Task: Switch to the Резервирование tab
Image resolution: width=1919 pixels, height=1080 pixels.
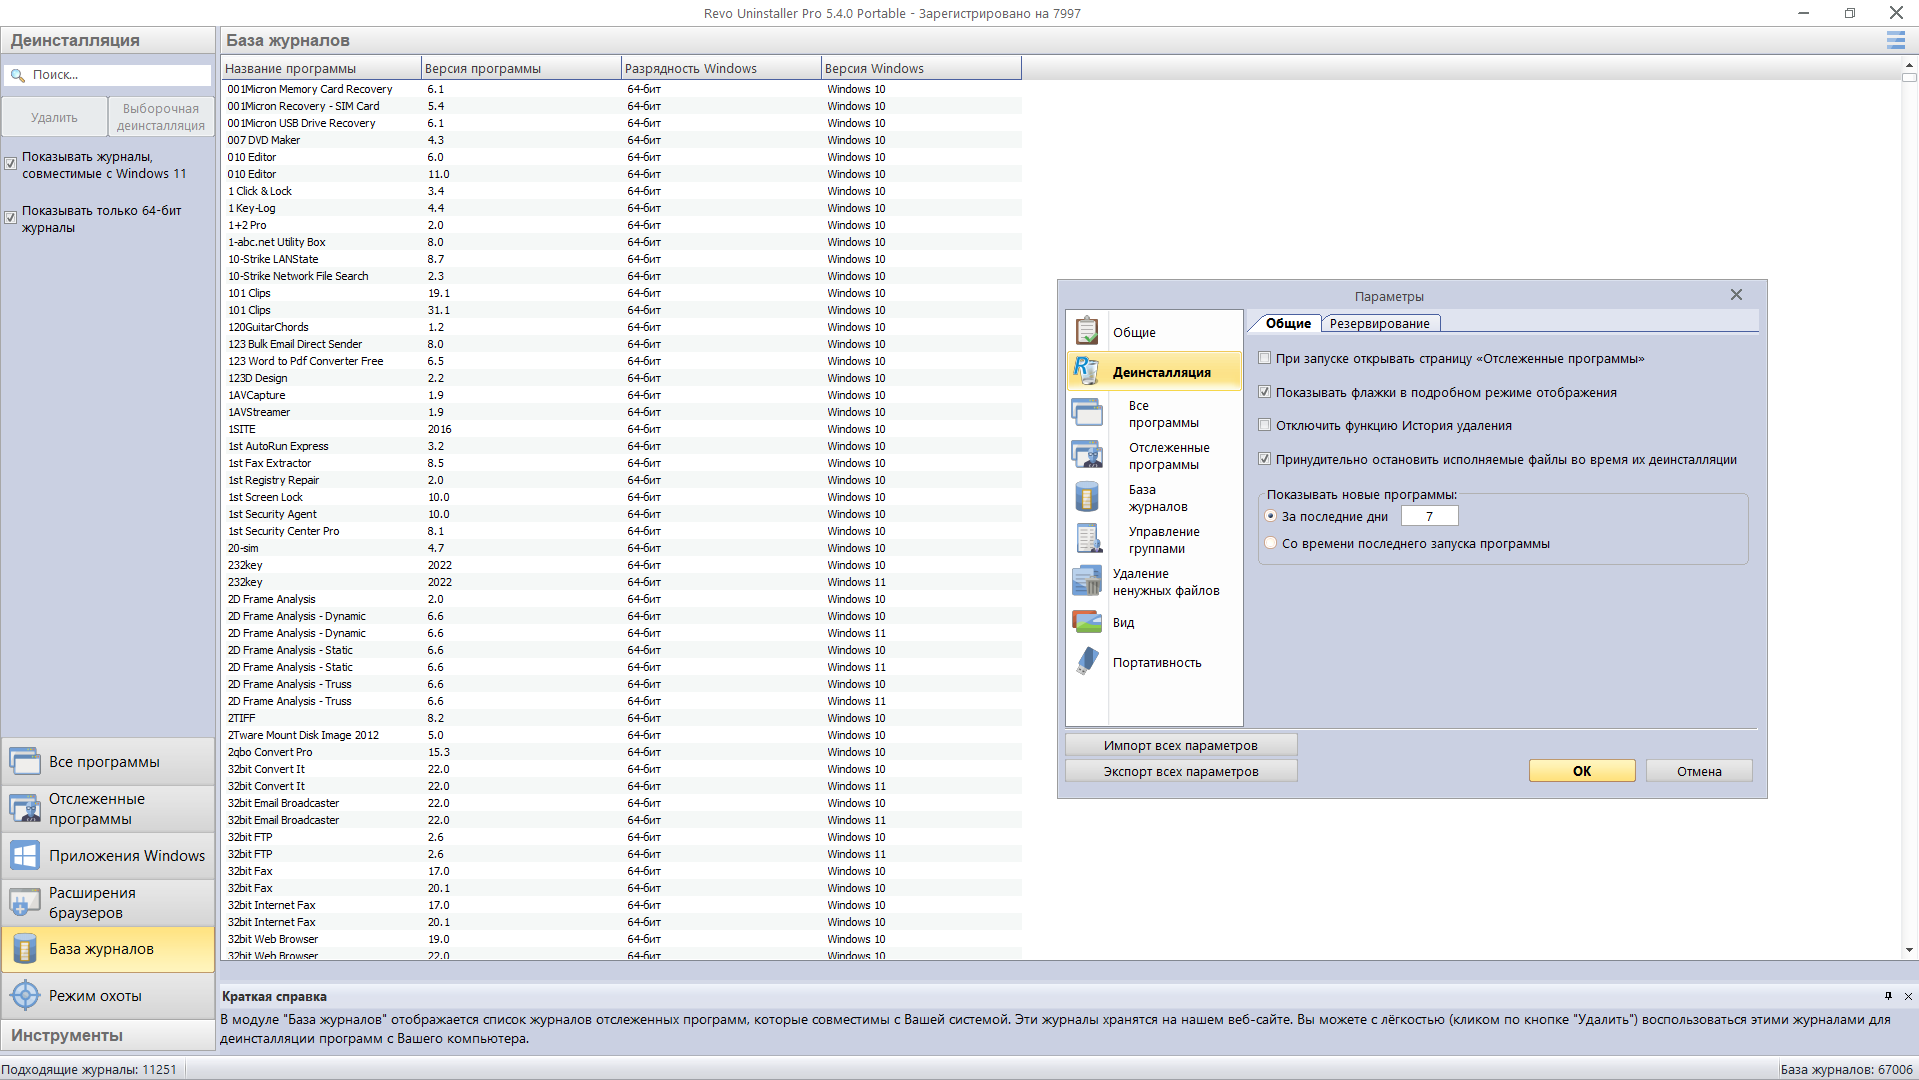Action: (x=1381, y=323)
